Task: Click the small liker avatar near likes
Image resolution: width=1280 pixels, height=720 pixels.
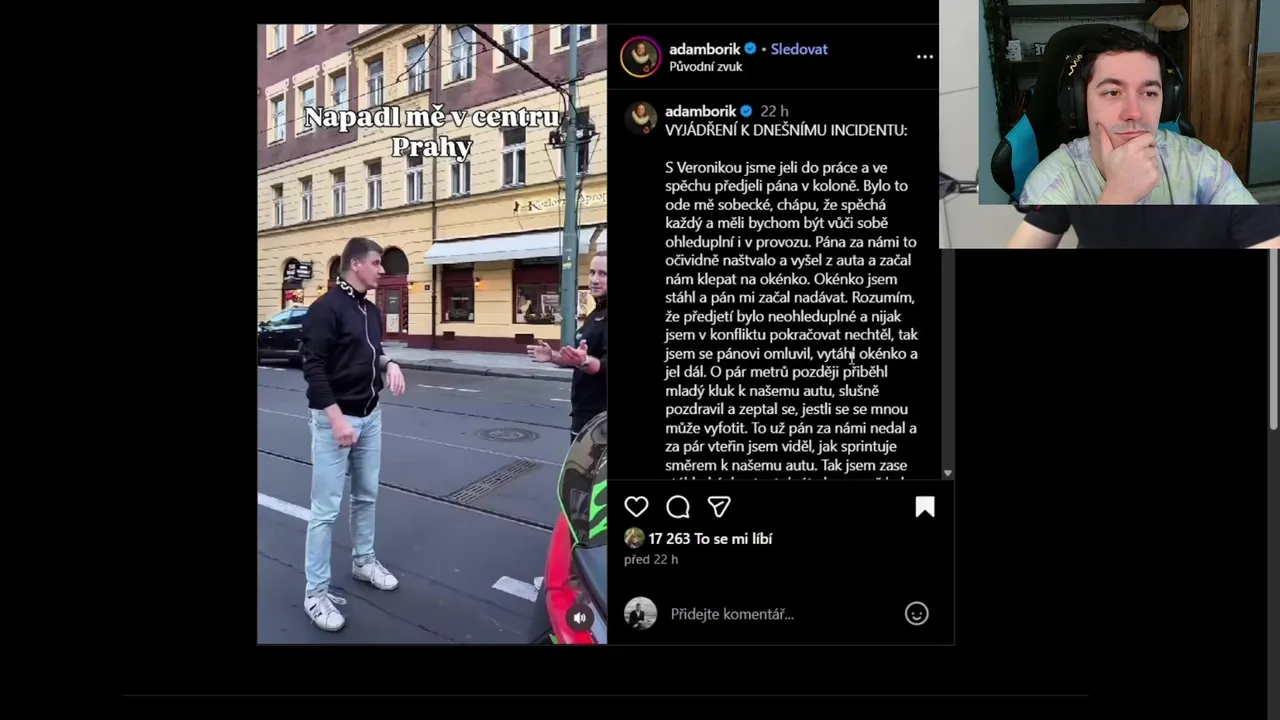Action: click(634, 538)
